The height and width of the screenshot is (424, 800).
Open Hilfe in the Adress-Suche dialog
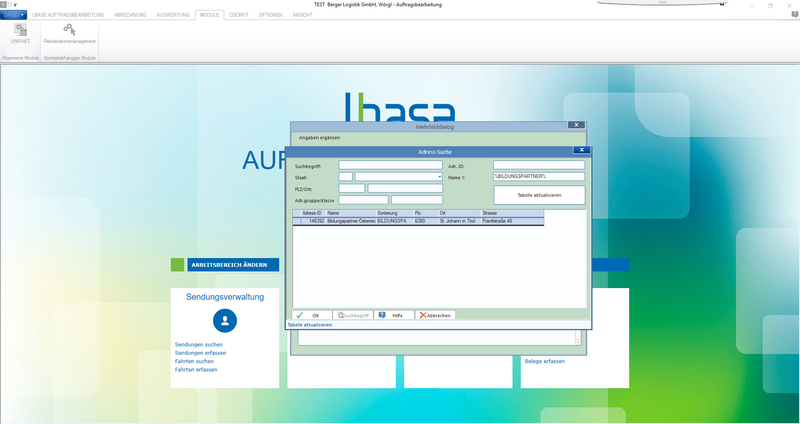coord(394,315)
